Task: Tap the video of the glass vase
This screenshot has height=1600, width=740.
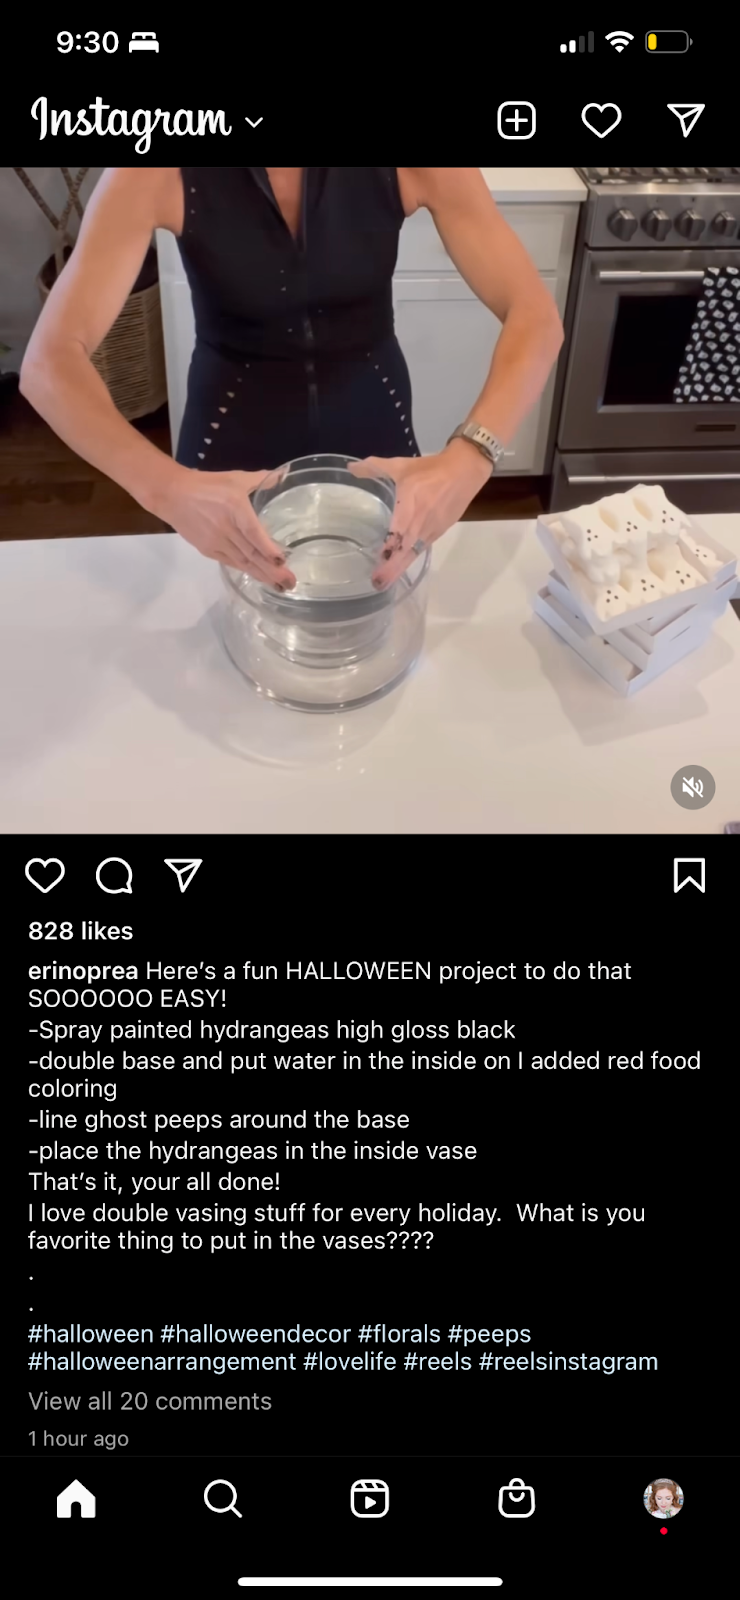Action: (x=370, y=500)
